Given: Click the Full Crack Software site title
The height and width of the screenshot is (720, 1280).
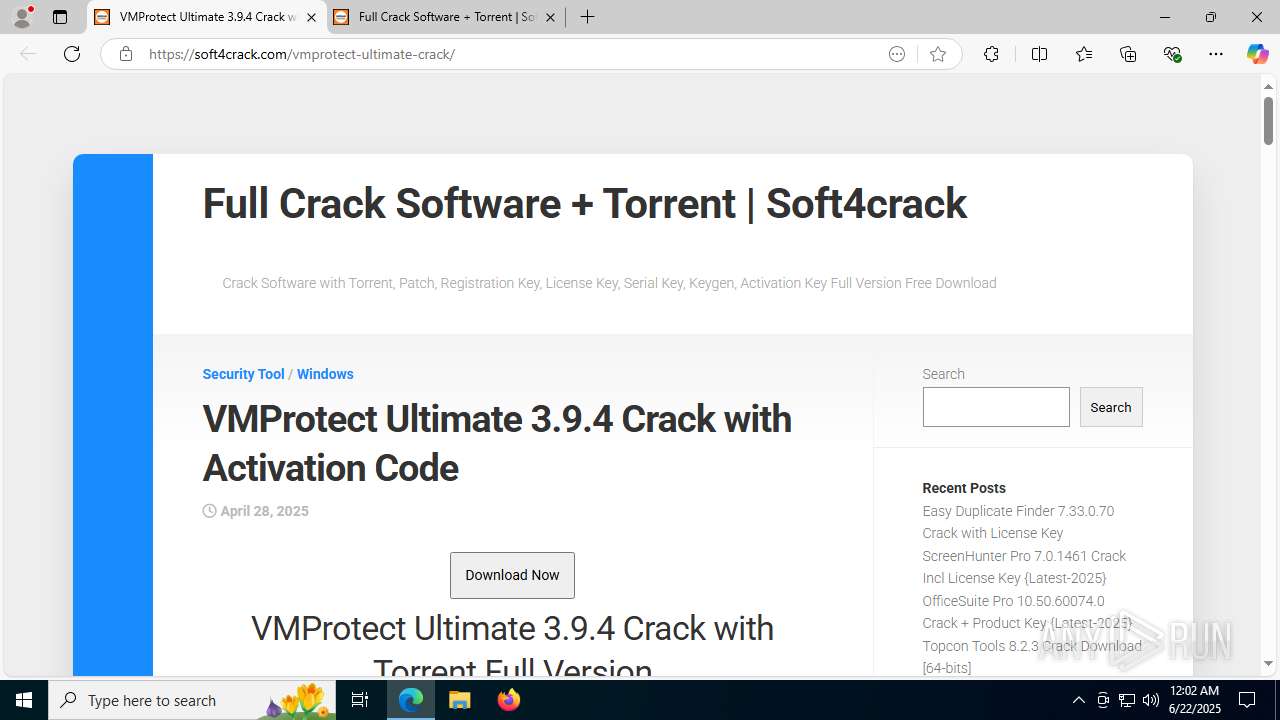Looking at the screenshot, I should point(584,204).
